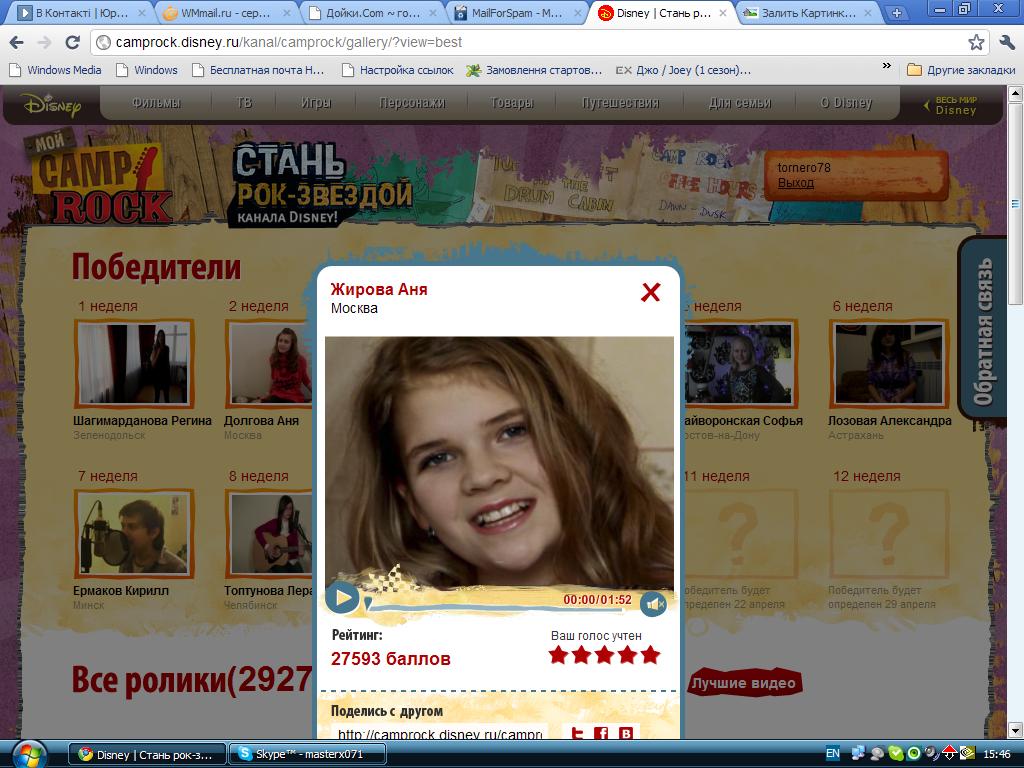Click the Skype tray icon
This screenshot has height=768, width=1024.
pyautogui.click(x=896, y=754)
